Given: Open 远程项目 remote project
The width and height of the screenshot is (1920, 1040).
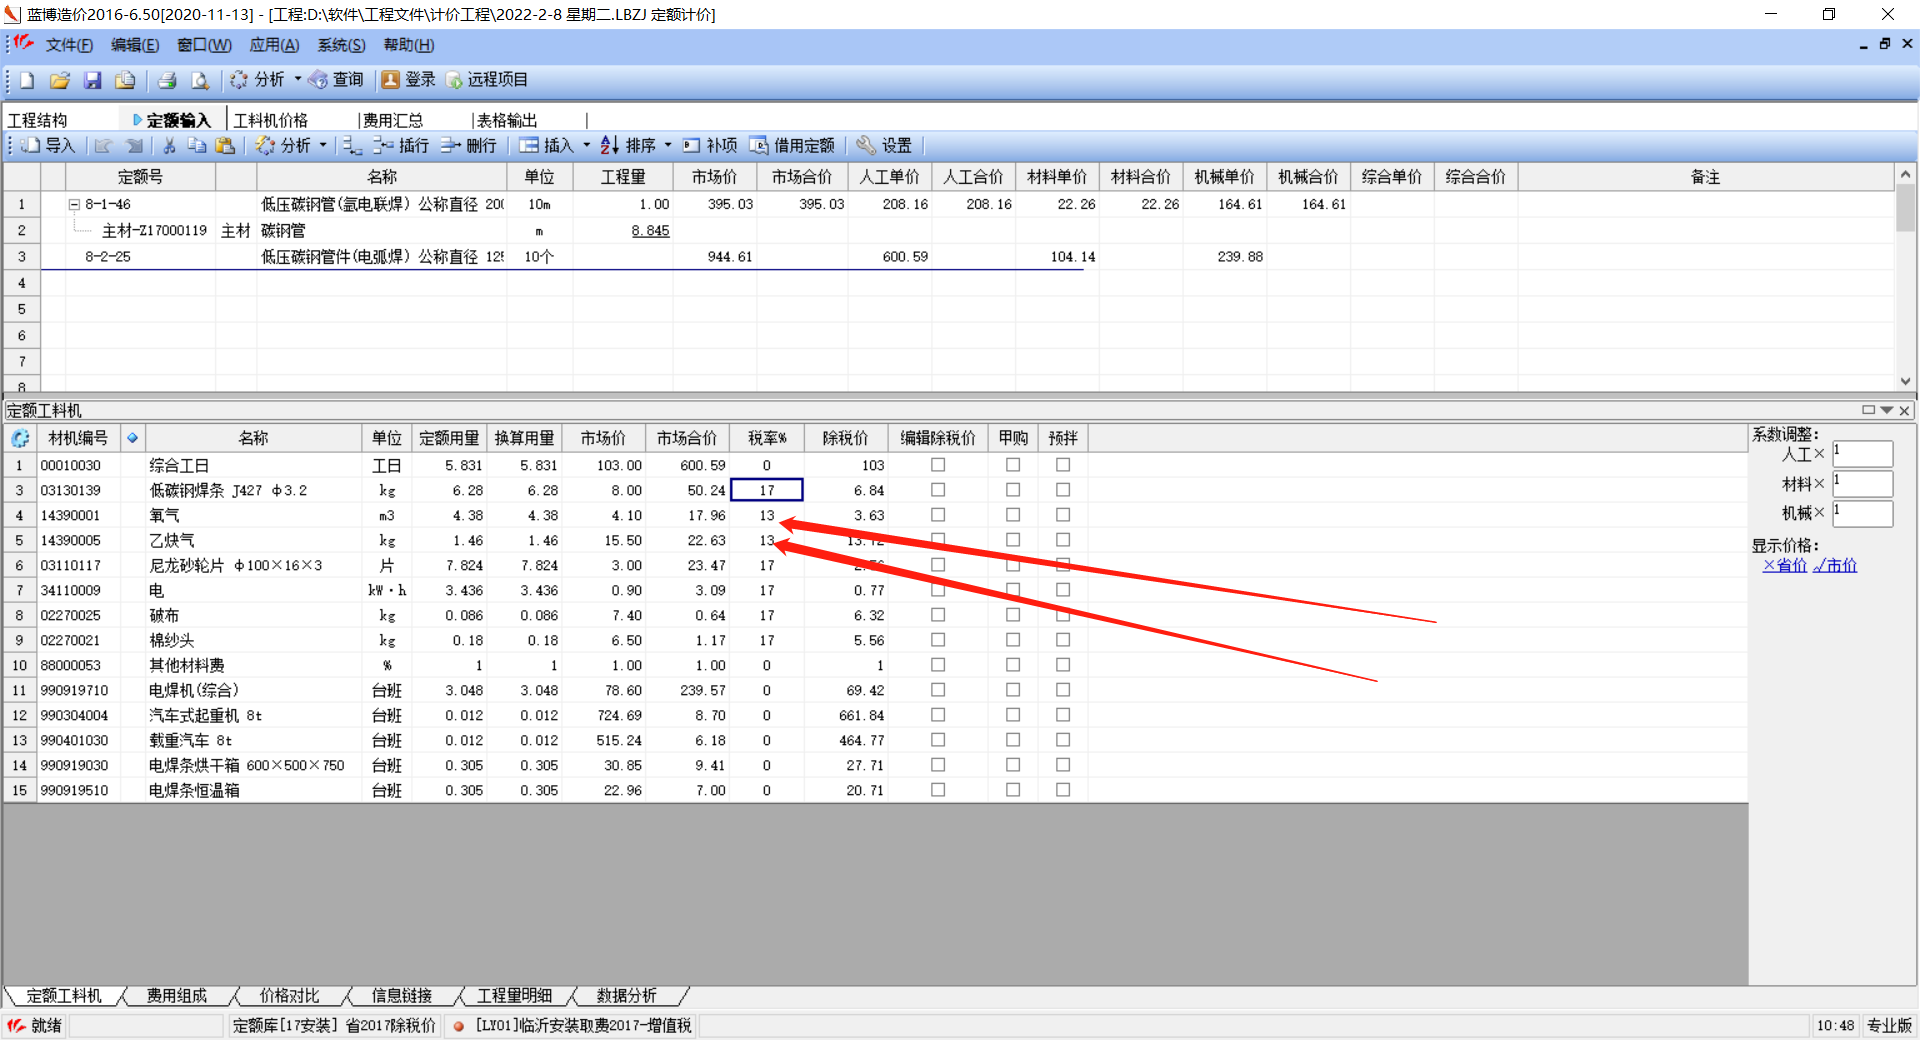Looking at the screenshot, I should 486,80.
